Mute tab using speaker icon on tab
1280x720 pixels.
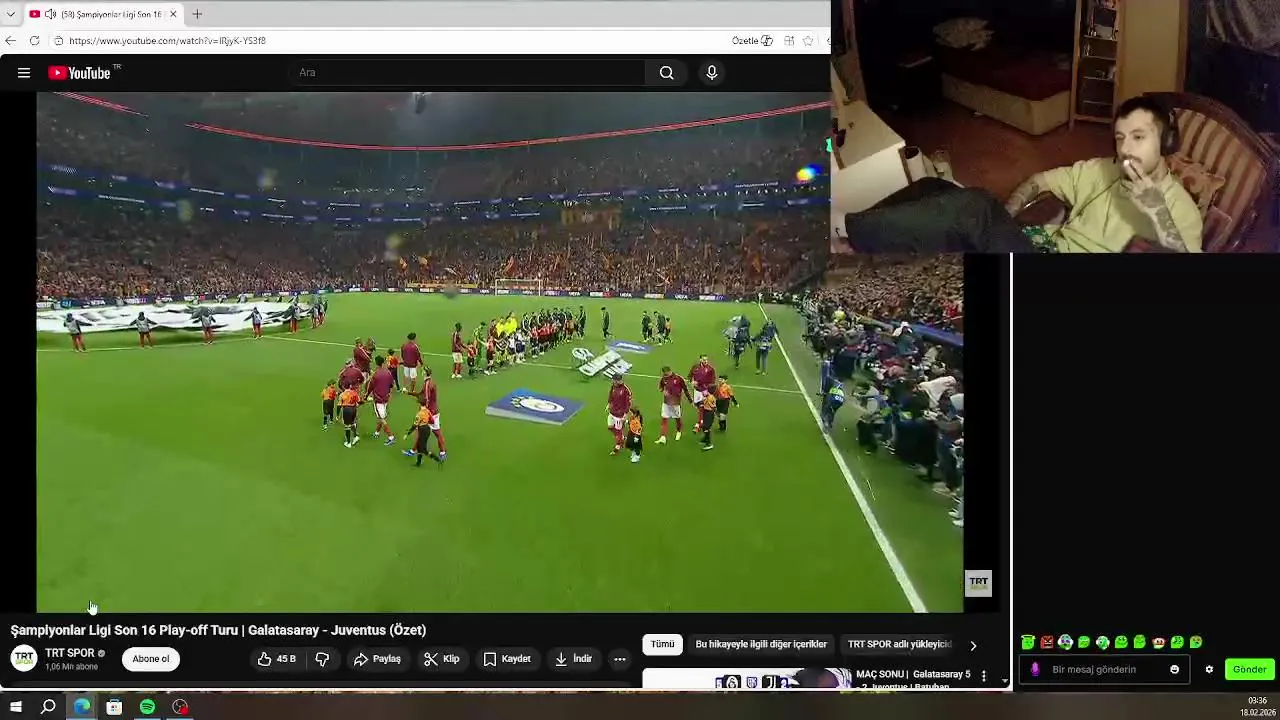pos(50,14)
